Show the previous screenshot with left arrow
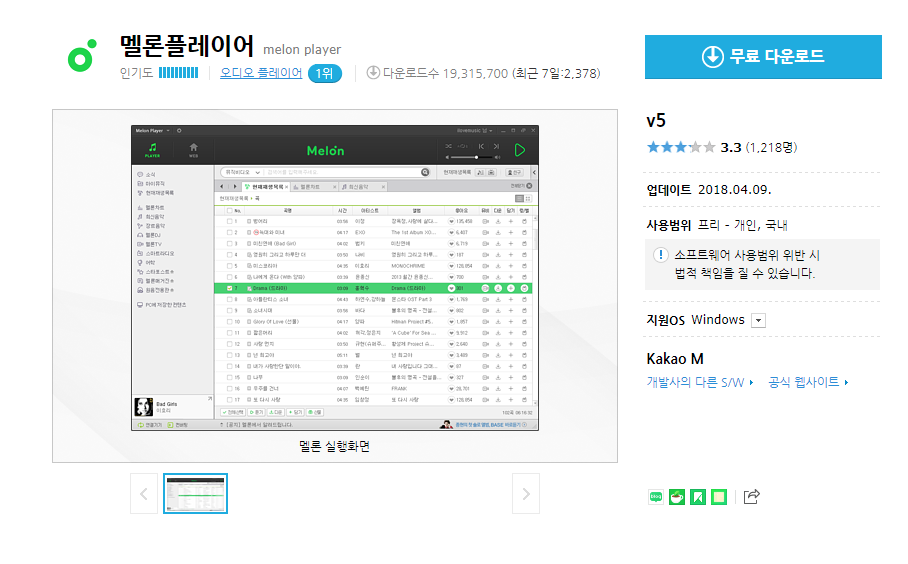The width and height of the screenshot is (908, 564). point(144,494)
